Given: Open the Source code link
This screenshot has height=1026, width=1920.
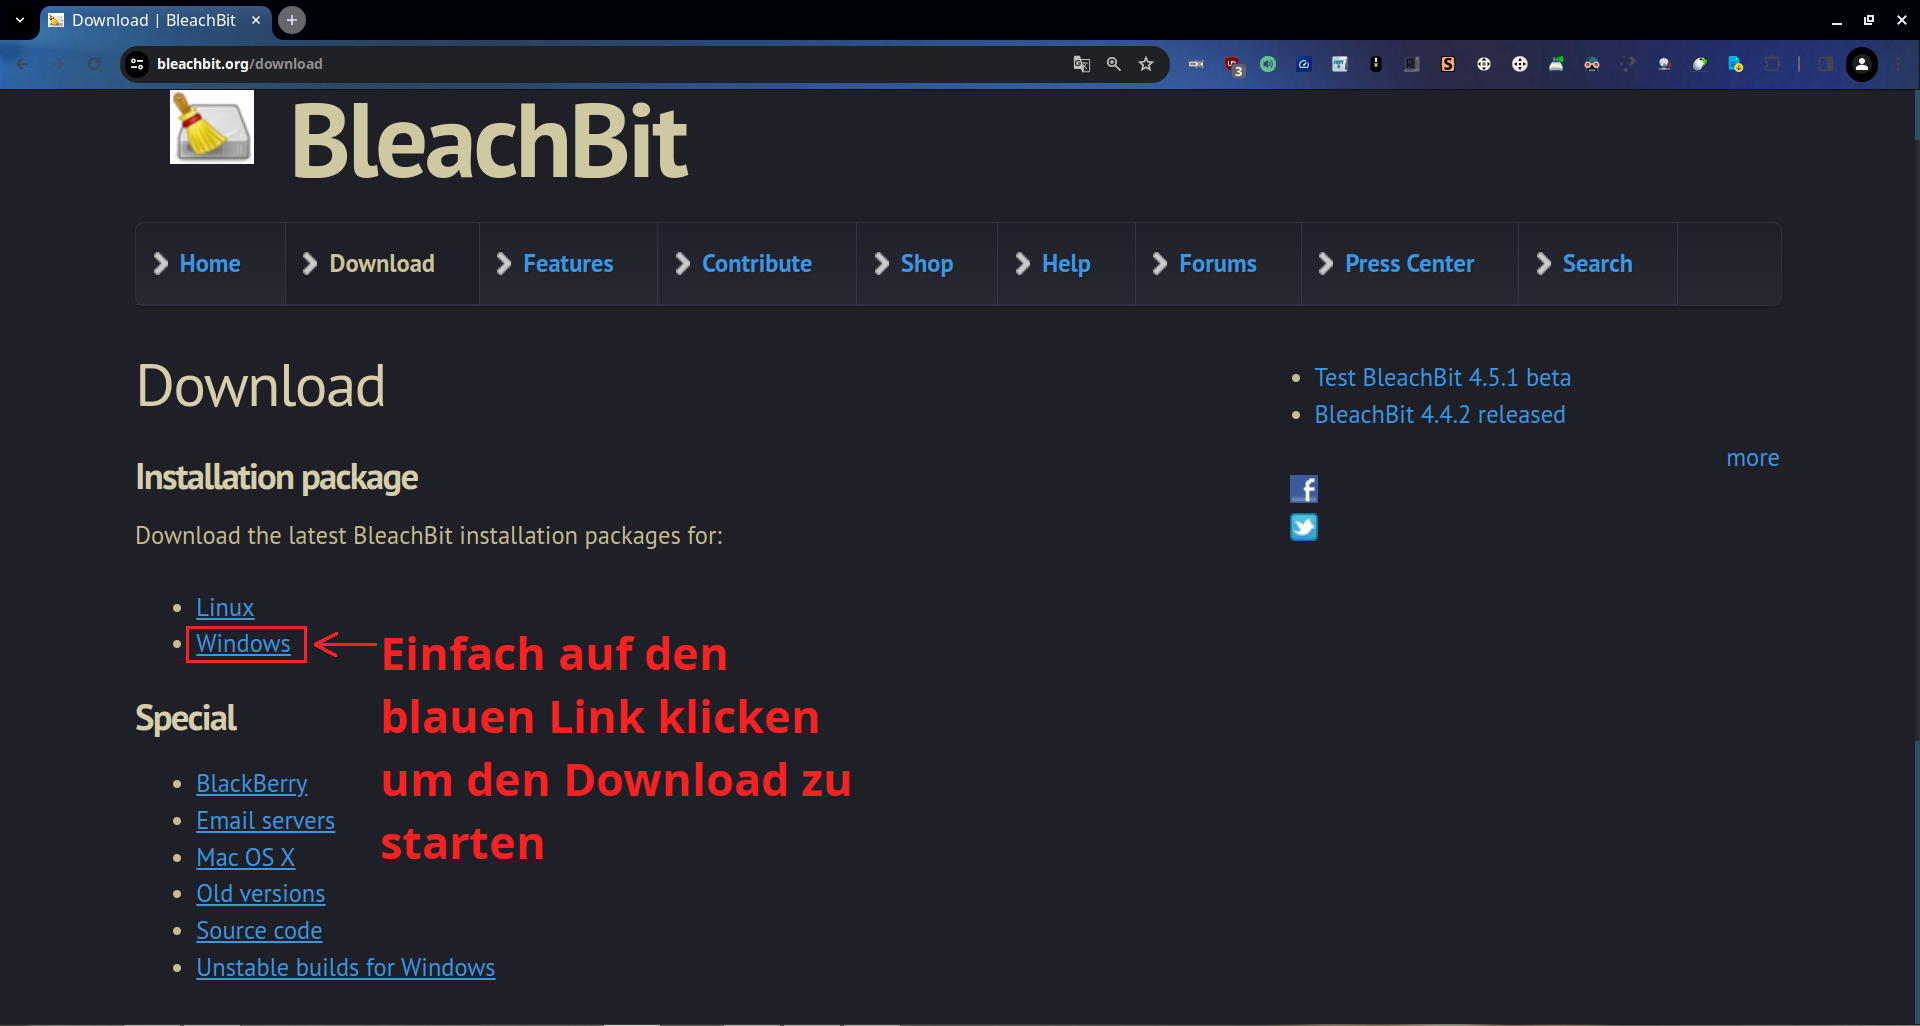Looking at the screenshot, I should [x=259, y=931].
